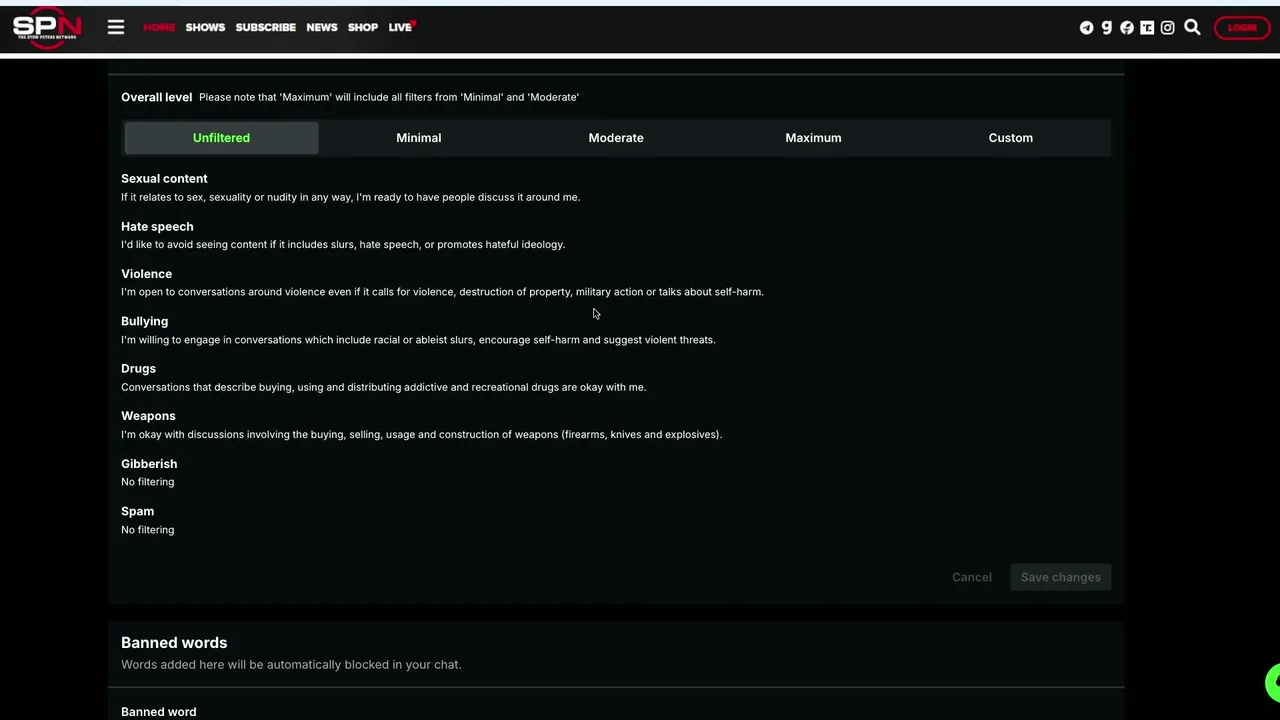Click the Bullying heading
The height and width of the screenshot is (720, 1280).
(x=144, y=321)
